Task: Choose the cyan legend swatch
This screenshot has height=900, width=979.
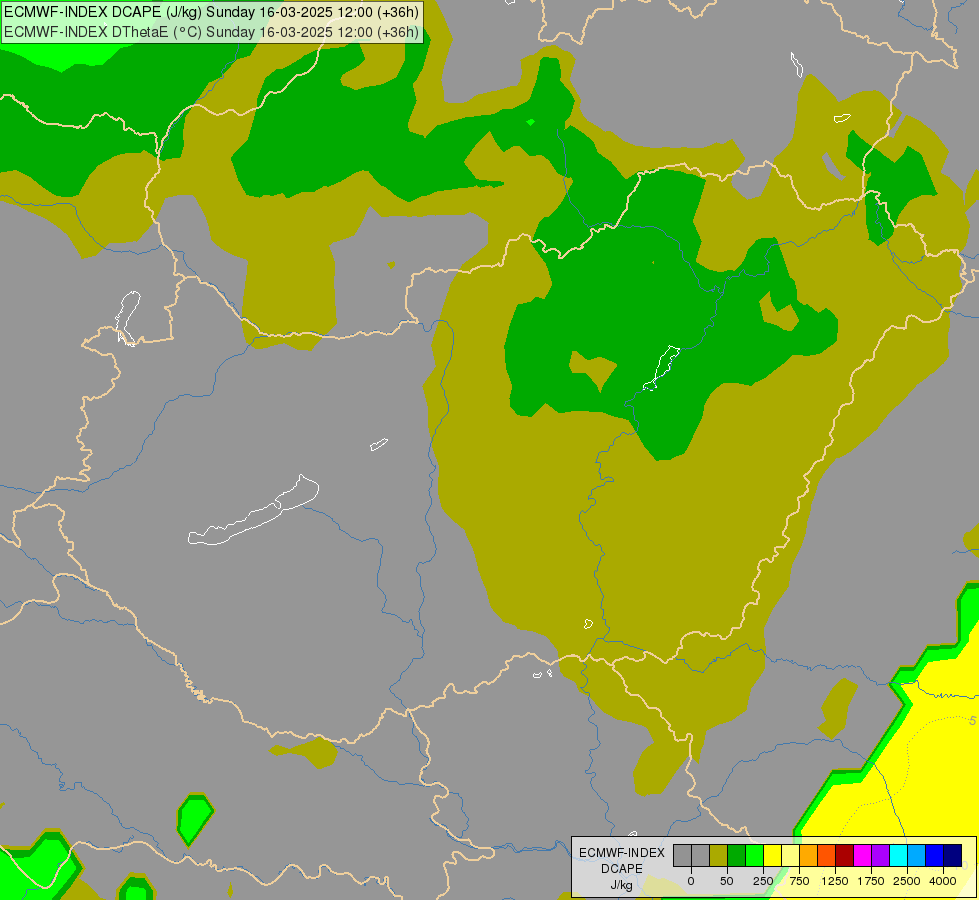Action: click(x=898, y=856)
